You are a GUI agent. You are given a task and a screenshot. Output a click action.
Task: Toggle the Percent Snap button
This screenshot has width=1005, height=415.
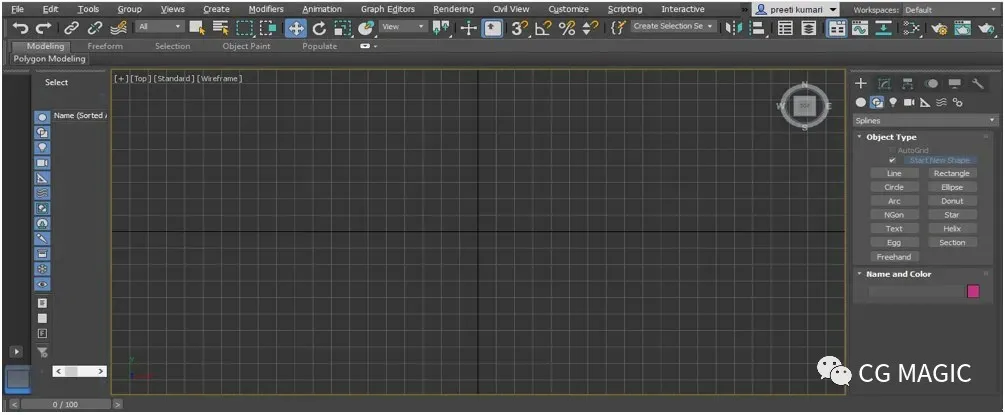point(567,28)
